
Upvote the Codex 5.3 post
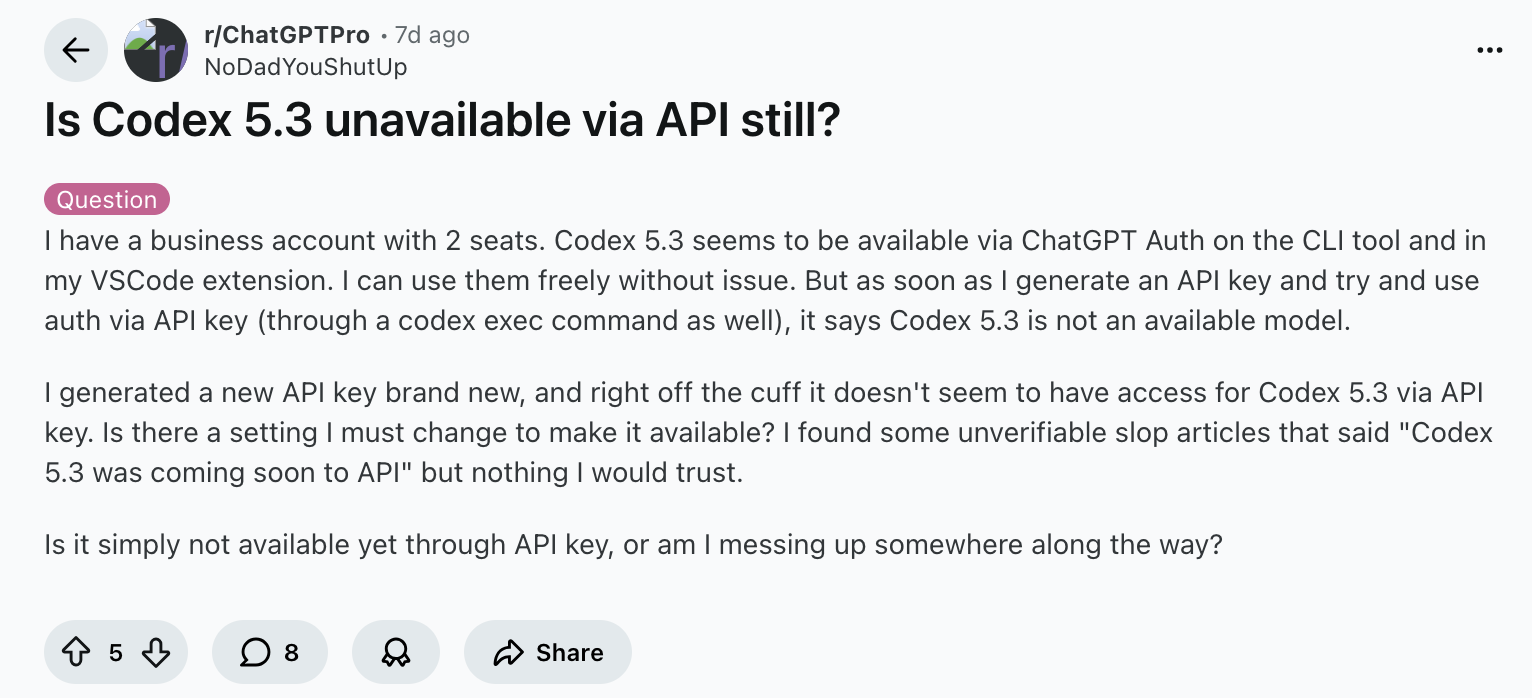[x=76, y=653]
